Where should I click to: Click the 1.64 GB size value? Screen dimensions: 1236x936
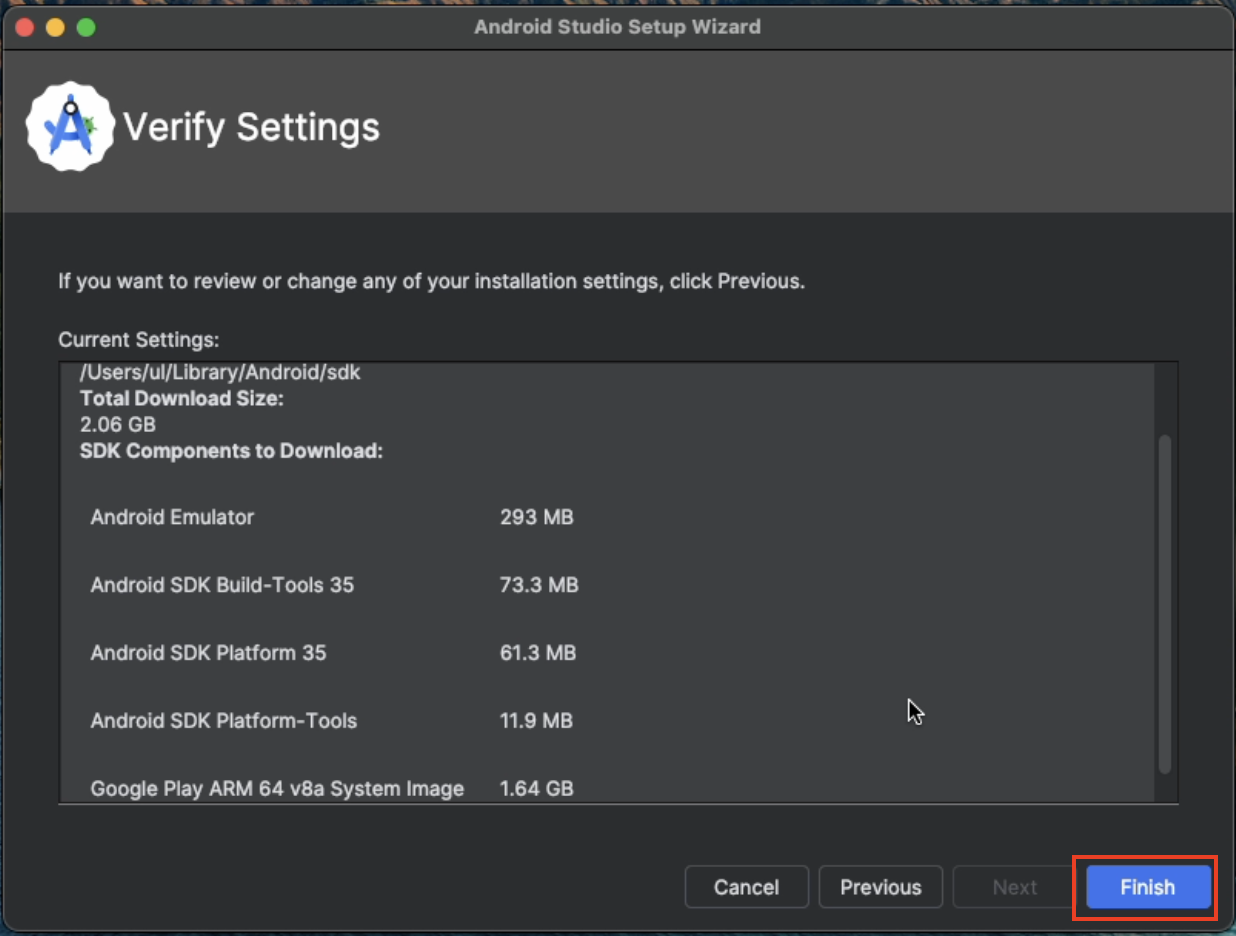coord(537,788)
